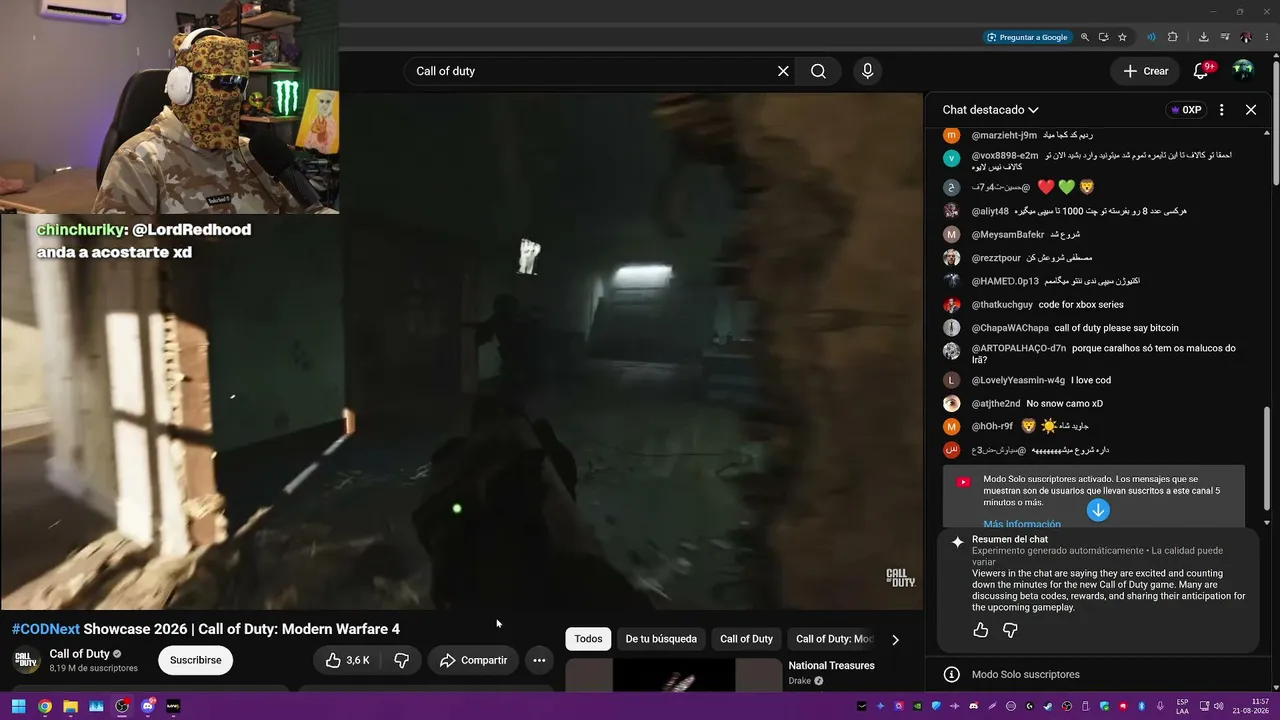Open the #CODNext hashtag link
Viewport: 1280px width, 720px height.
46,629
